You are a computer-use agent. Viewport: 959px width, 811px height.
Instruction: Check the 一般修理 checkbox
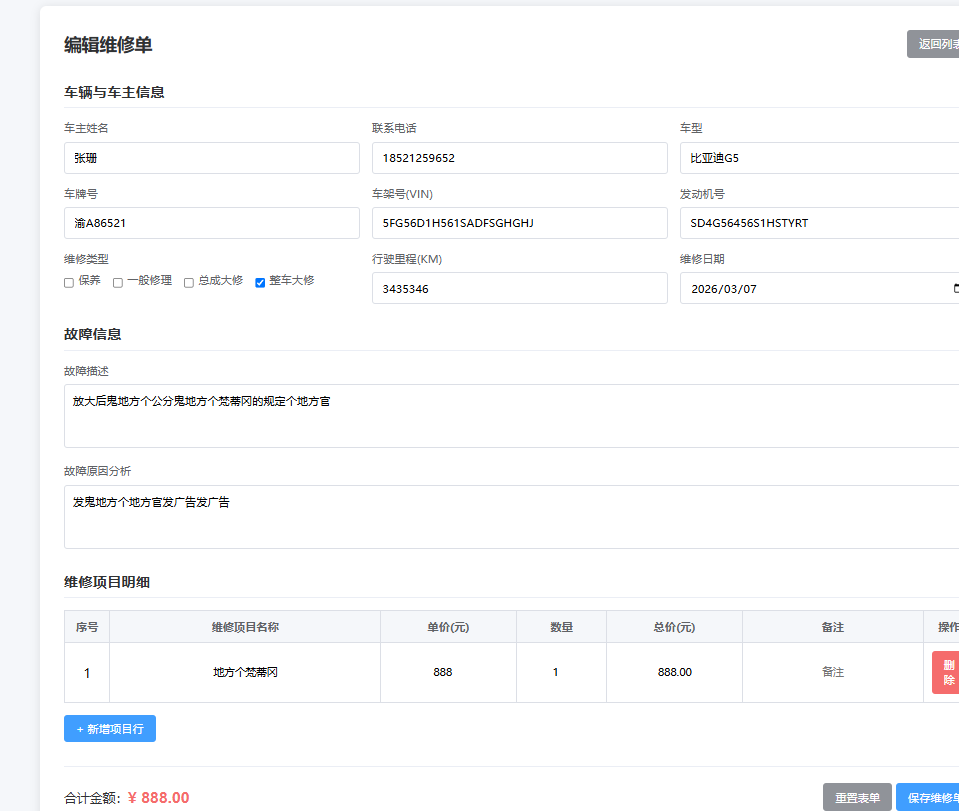coord(118,283)
